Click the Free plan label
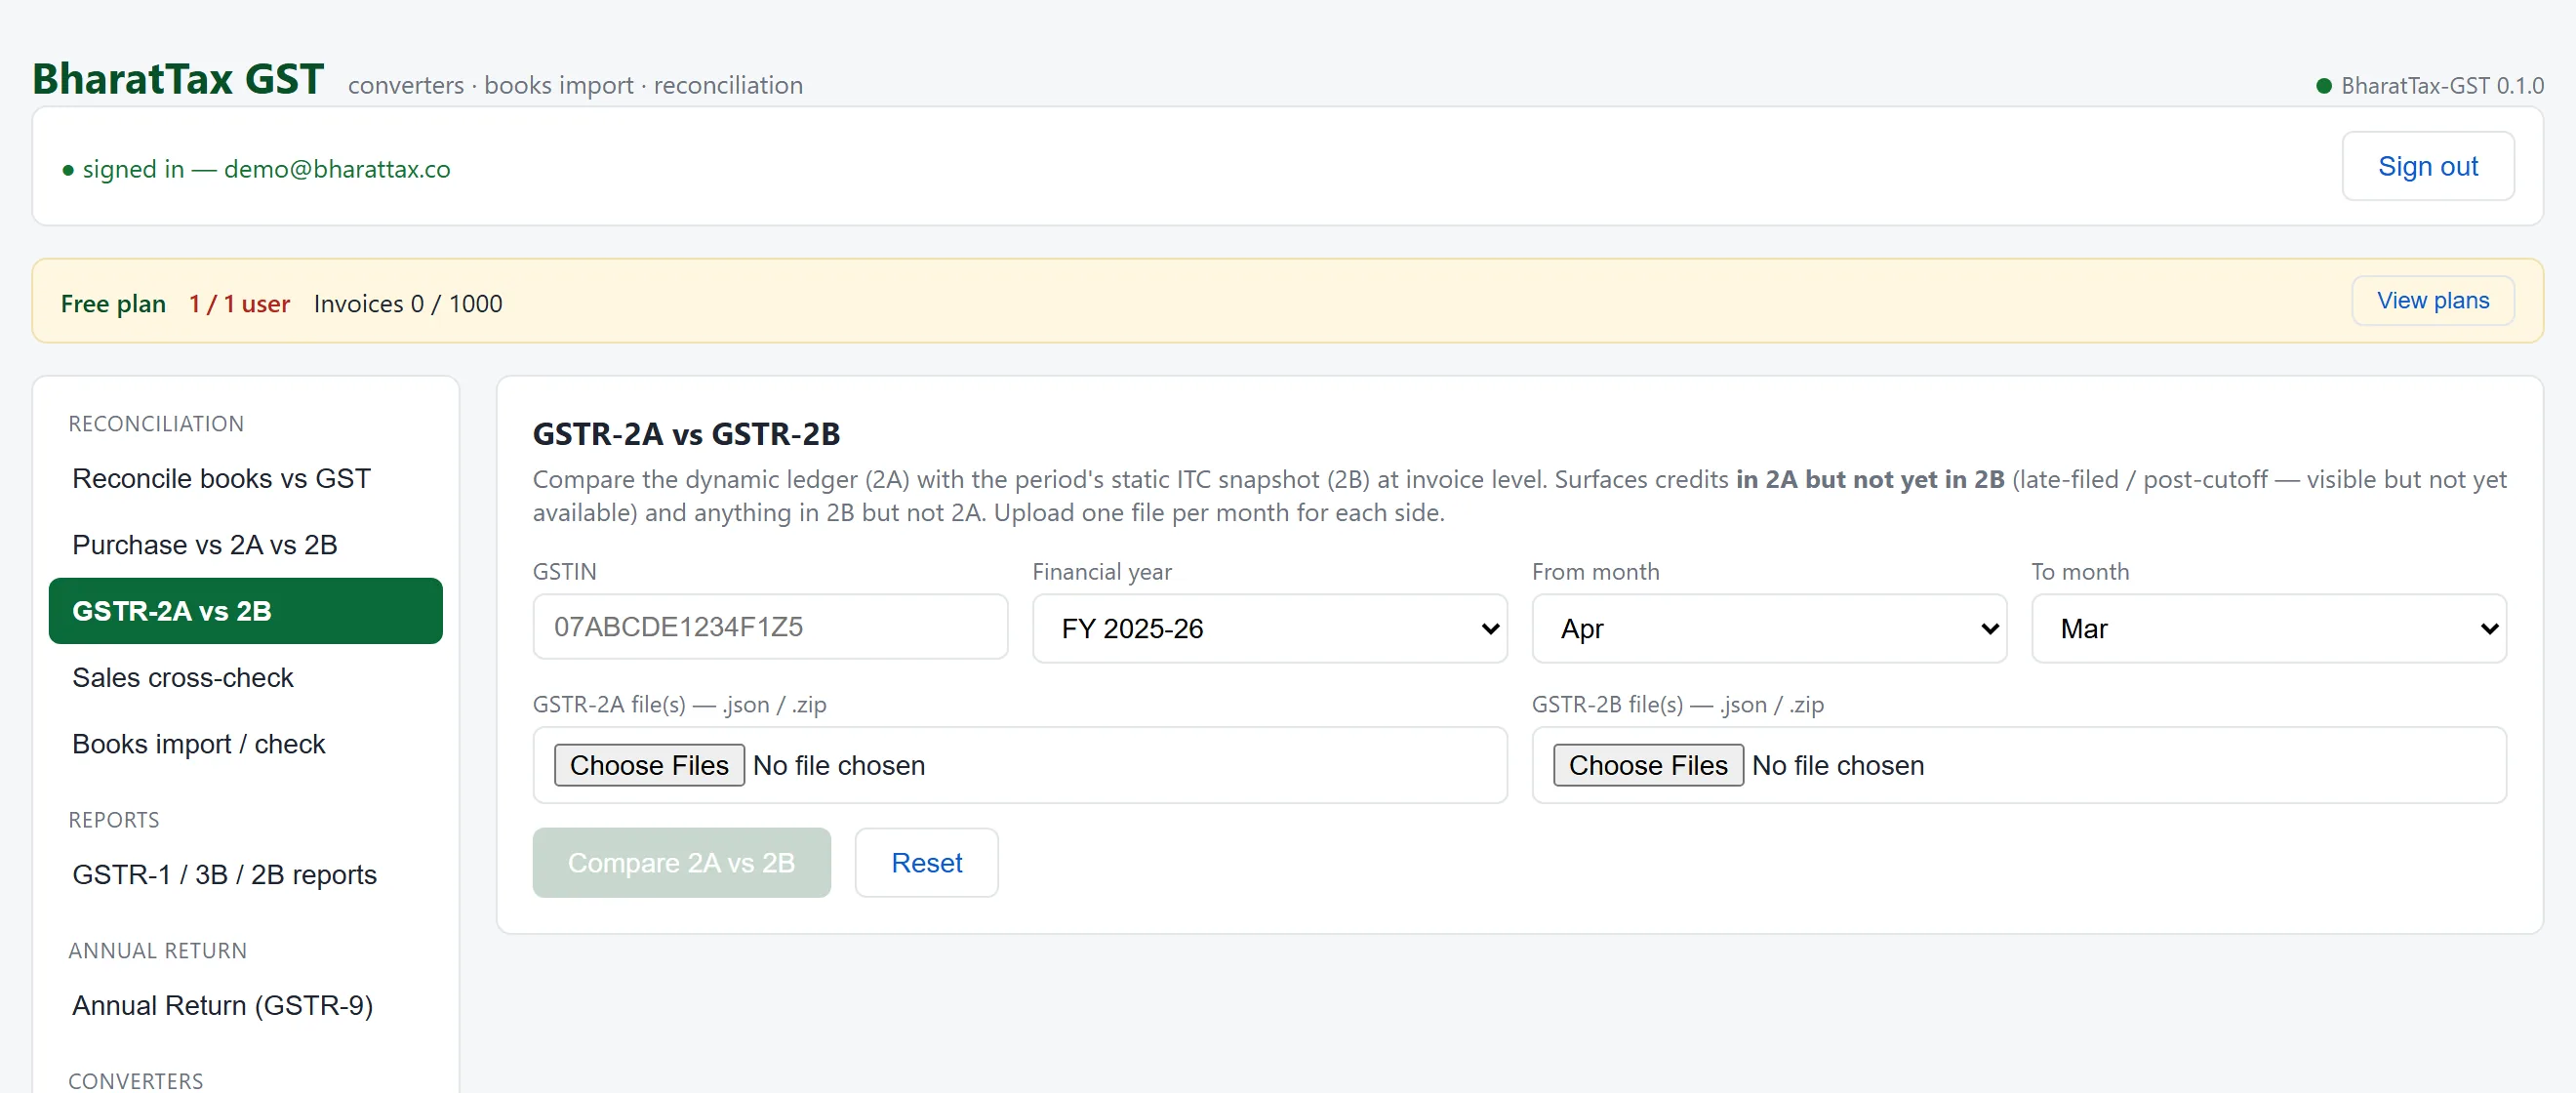The width and height of the screenshot is (2576, 1093). [x=113, y=304]
